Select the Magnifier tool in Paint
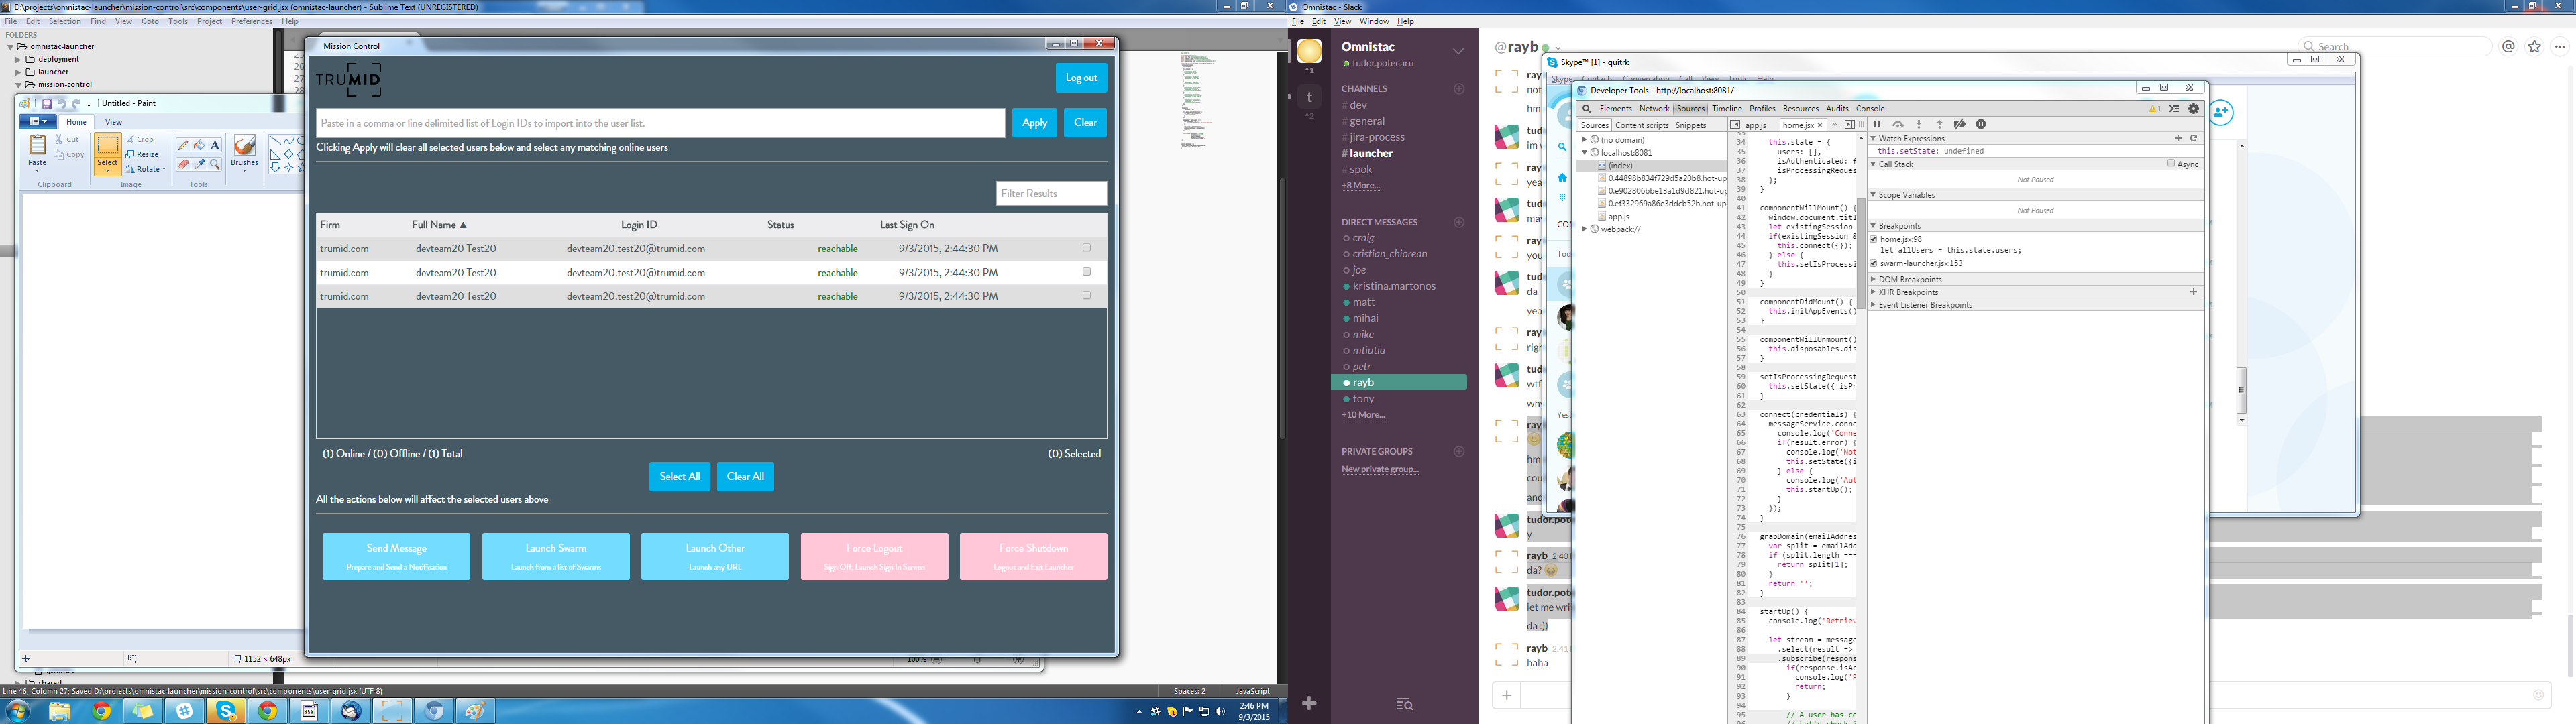The height and width of the screenshot is (724, 2576). [215, 164]
